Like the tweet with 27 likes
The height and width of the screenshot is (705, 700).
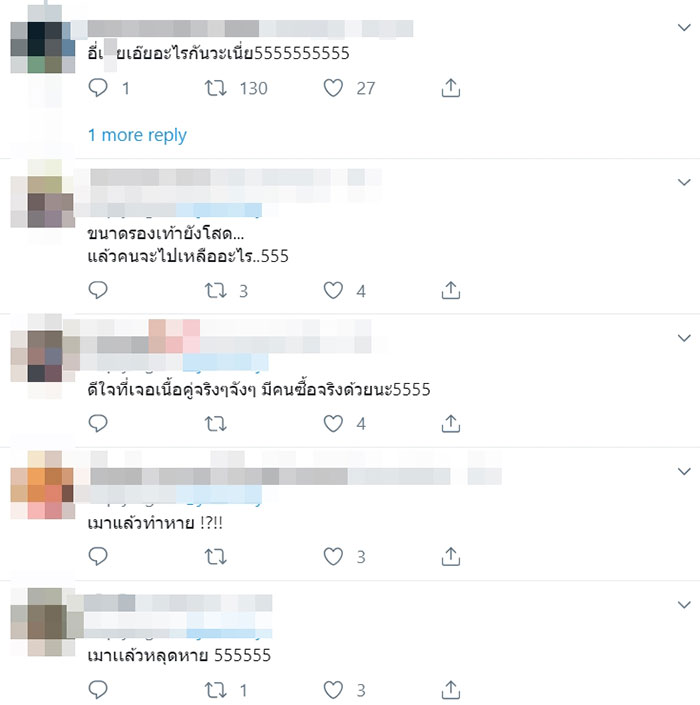tap(333, 88)
